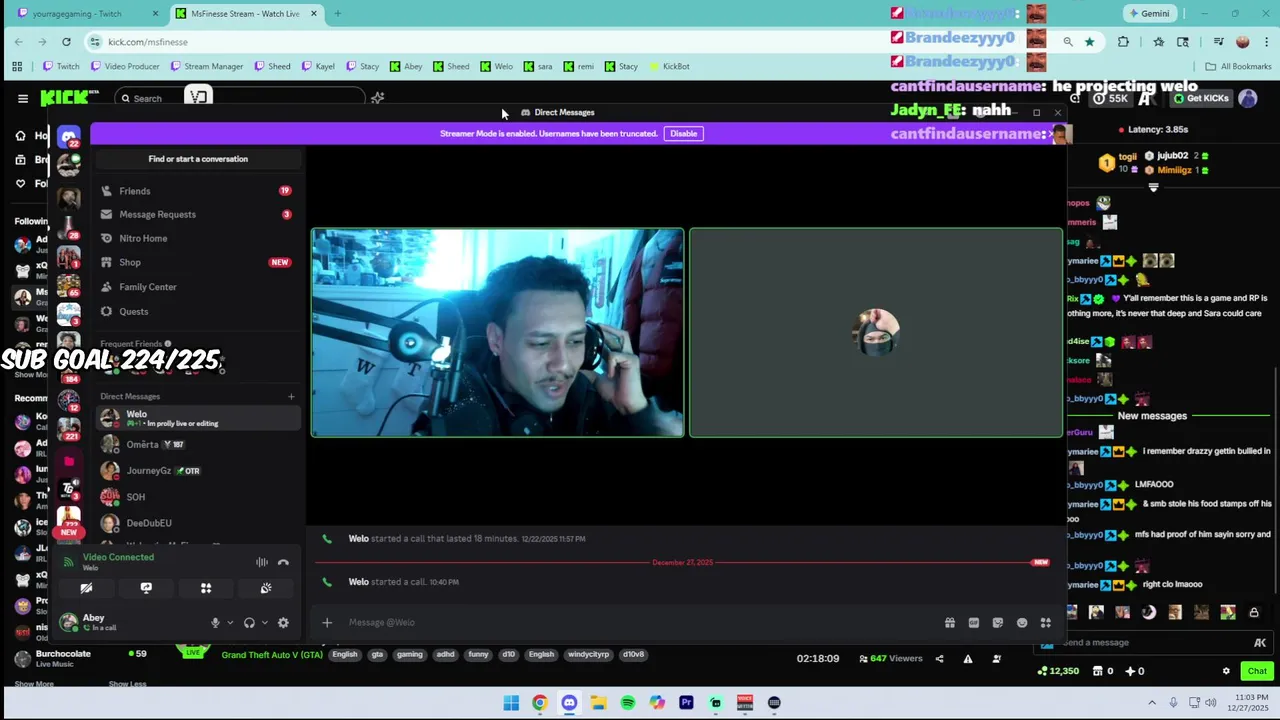
Task: Click the Get KICKs button
Action: (1200, 98)
